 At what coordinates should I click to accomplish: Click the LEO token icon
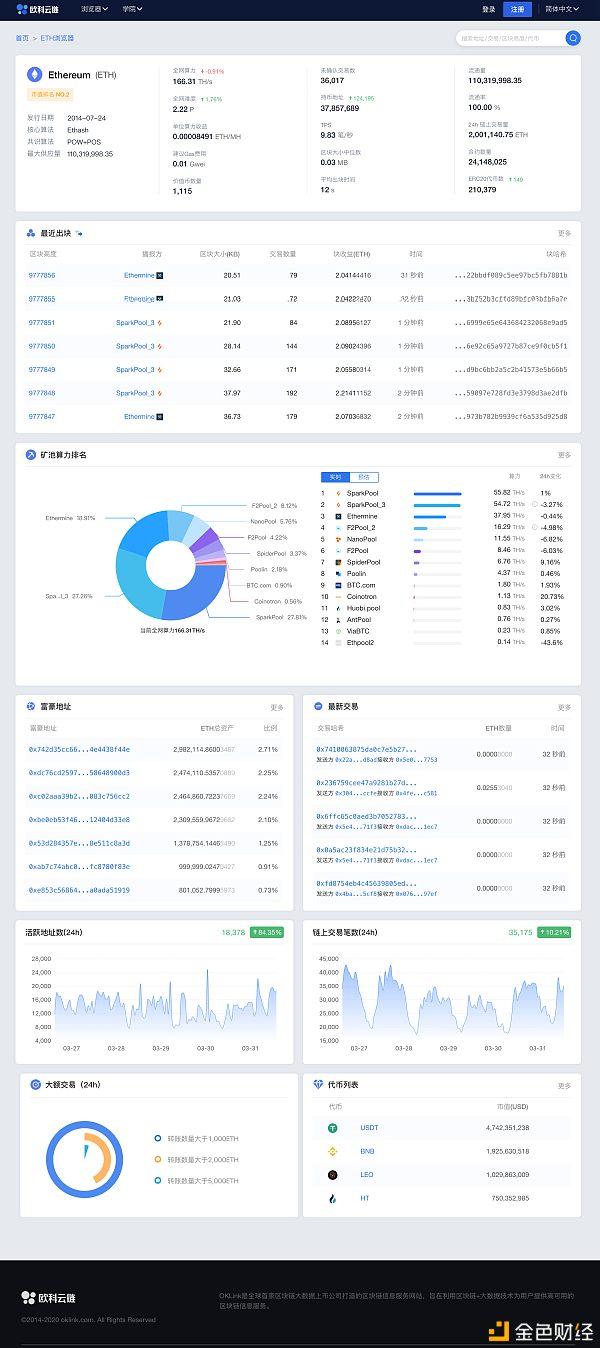pyautogui.click(x=334, y=1174)
